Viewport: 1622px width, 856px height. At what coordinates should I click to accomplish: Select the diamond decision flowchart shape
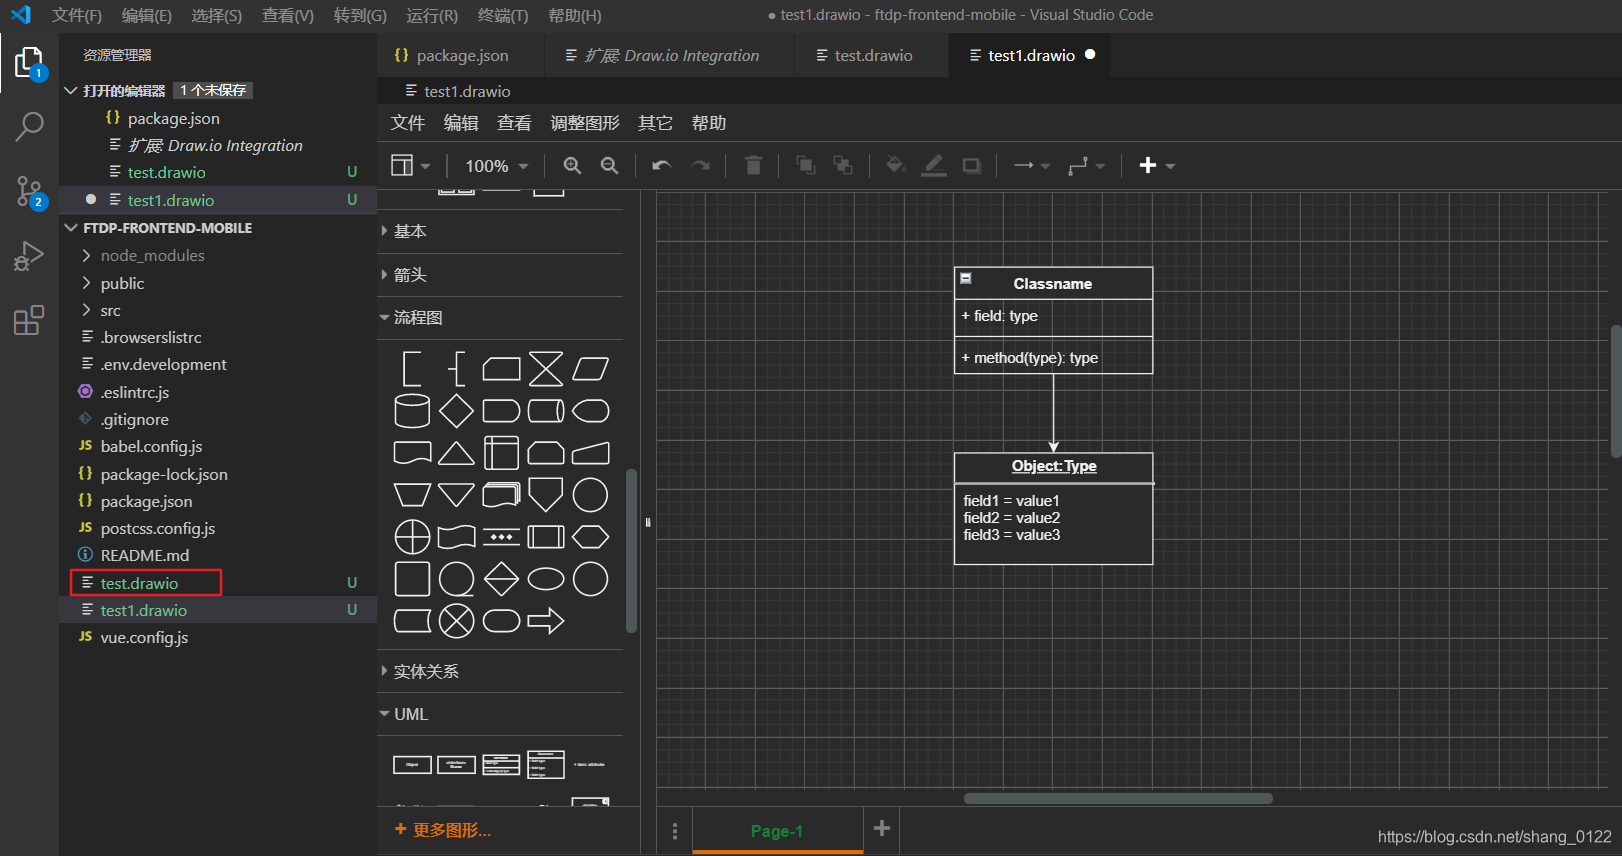point(456,411)
